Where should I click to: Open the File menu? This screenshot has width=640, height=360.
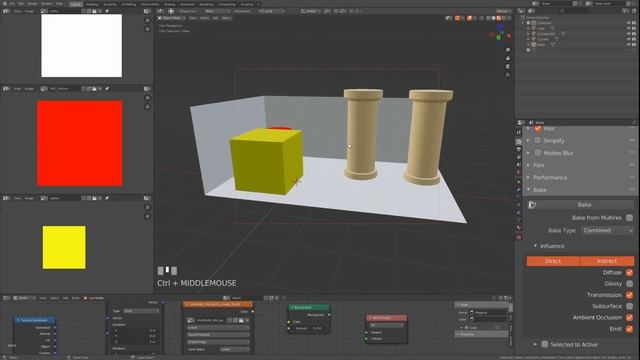click(12, 4)
